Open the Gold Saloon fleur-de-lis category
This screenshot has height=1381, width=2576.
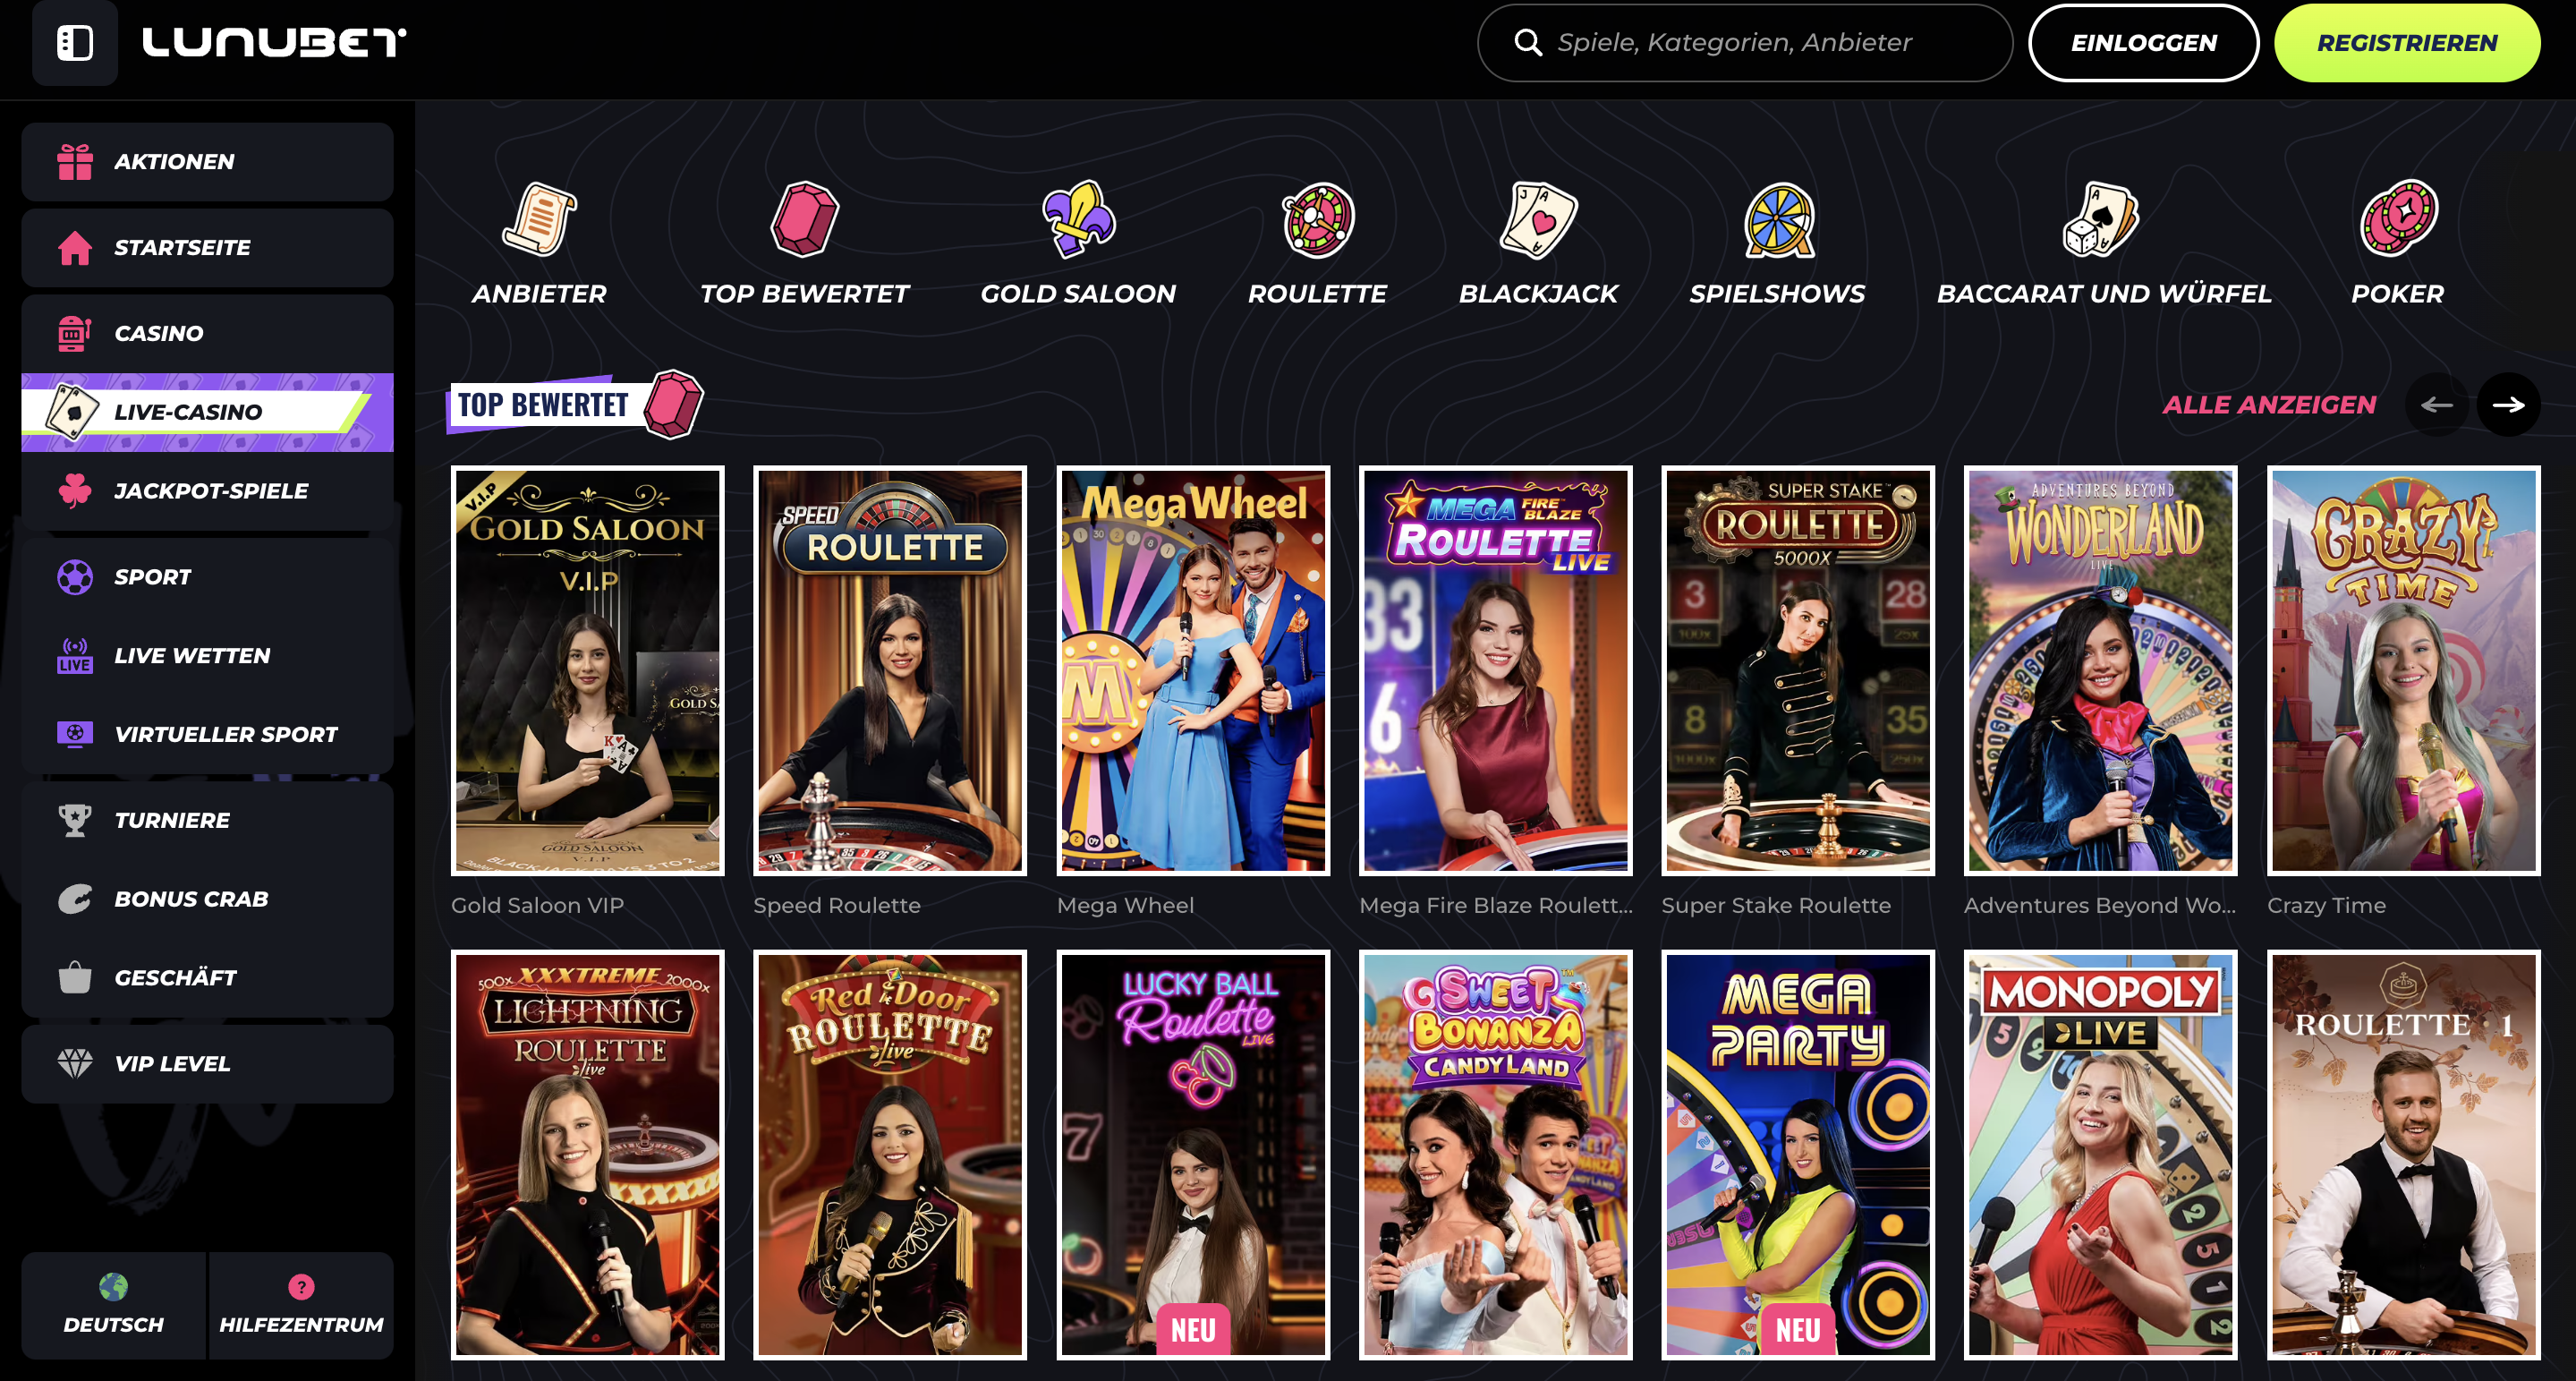coord(1077,220)
